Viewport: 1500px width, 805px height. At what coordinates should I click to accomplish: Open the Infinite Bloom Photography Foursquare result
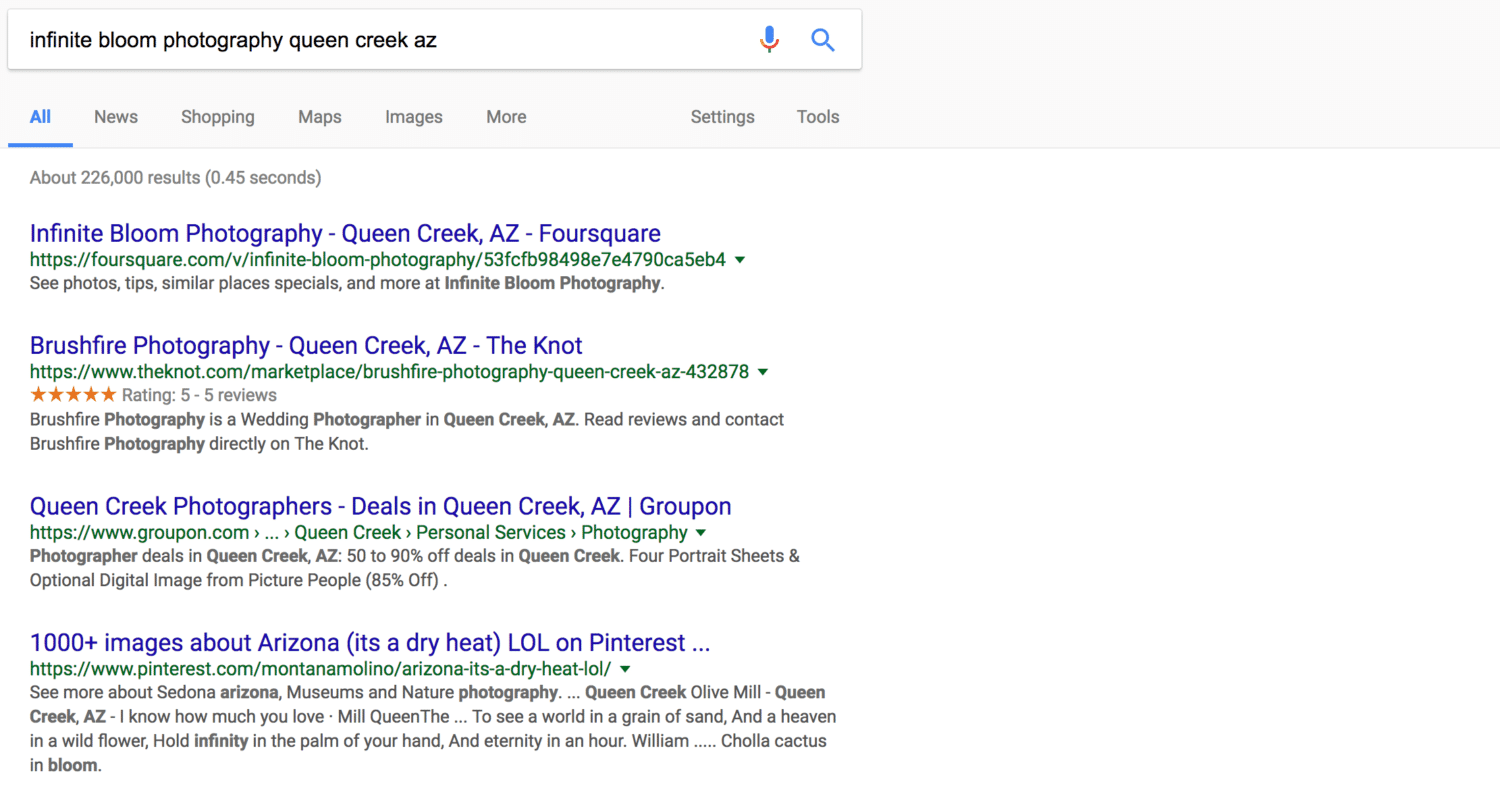(x=345, y=234)
